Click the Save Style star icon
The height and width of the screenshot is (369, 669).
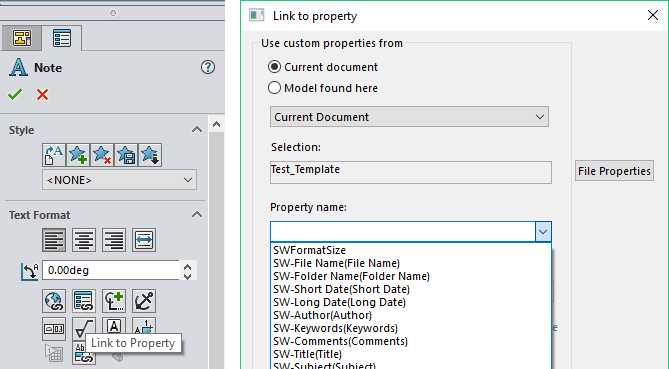click(x=126, y=155)
